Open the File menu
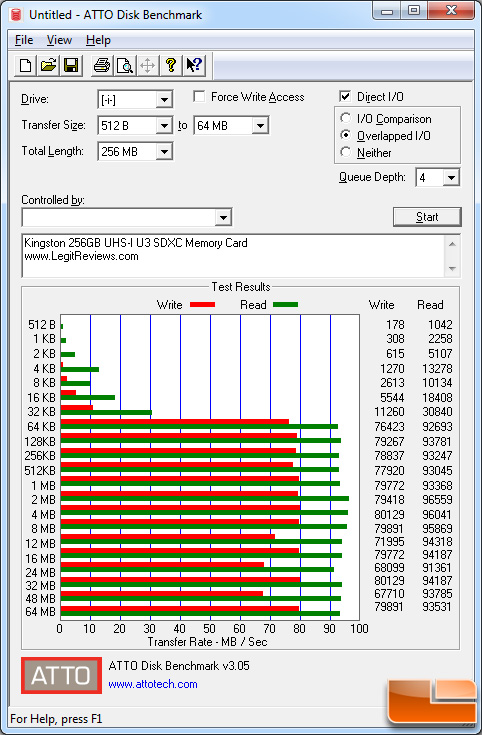 24,40
